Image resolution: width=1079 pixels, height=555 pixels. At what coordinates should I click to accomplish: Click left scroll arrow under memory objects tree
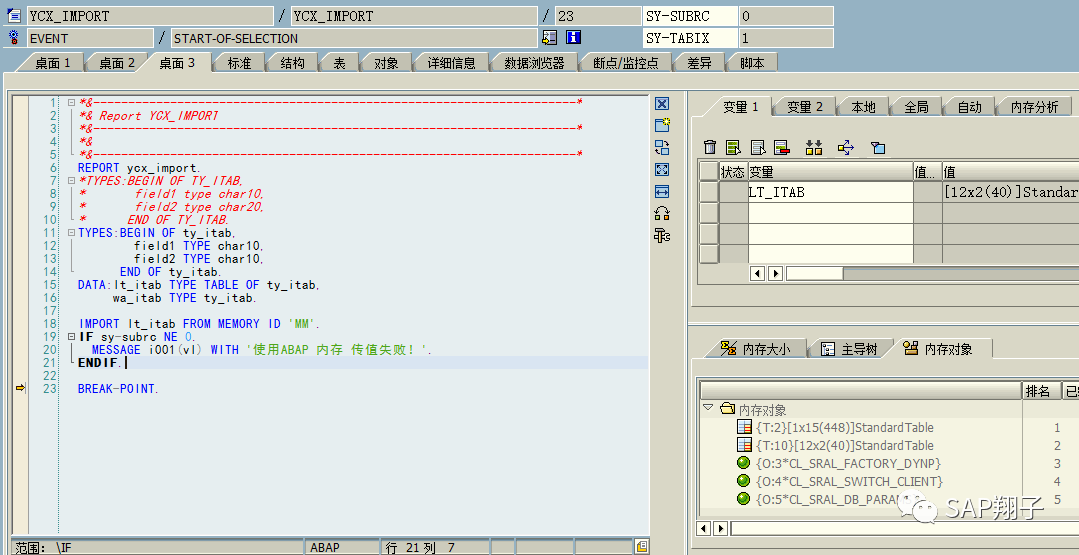[703, 528]
